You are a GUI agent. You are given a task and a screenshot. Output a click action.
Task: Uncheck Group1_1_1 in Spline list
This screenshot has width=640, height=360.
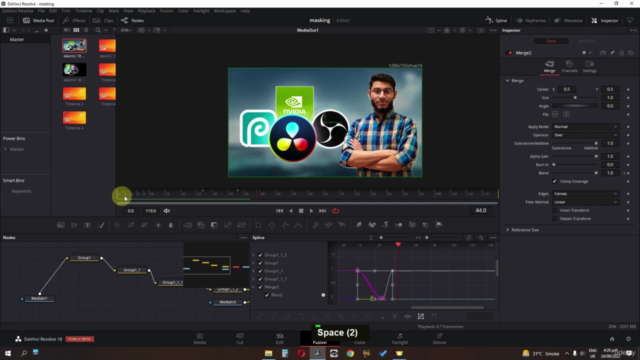tap(260, 279)
